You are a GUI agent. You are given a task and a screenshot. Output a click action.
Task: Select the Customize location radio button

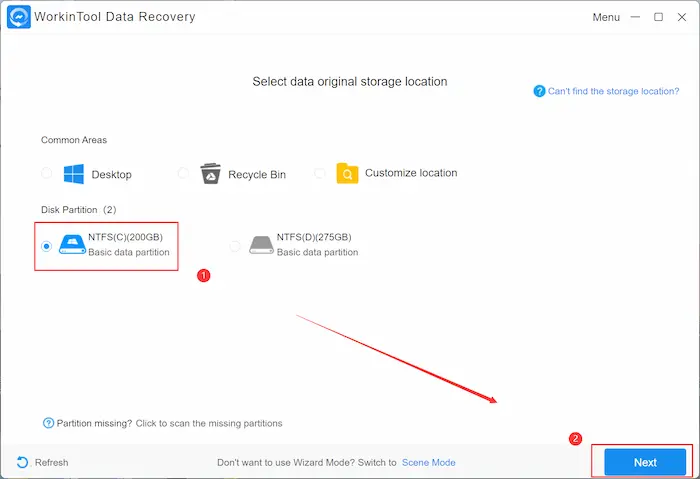point(320,173)
